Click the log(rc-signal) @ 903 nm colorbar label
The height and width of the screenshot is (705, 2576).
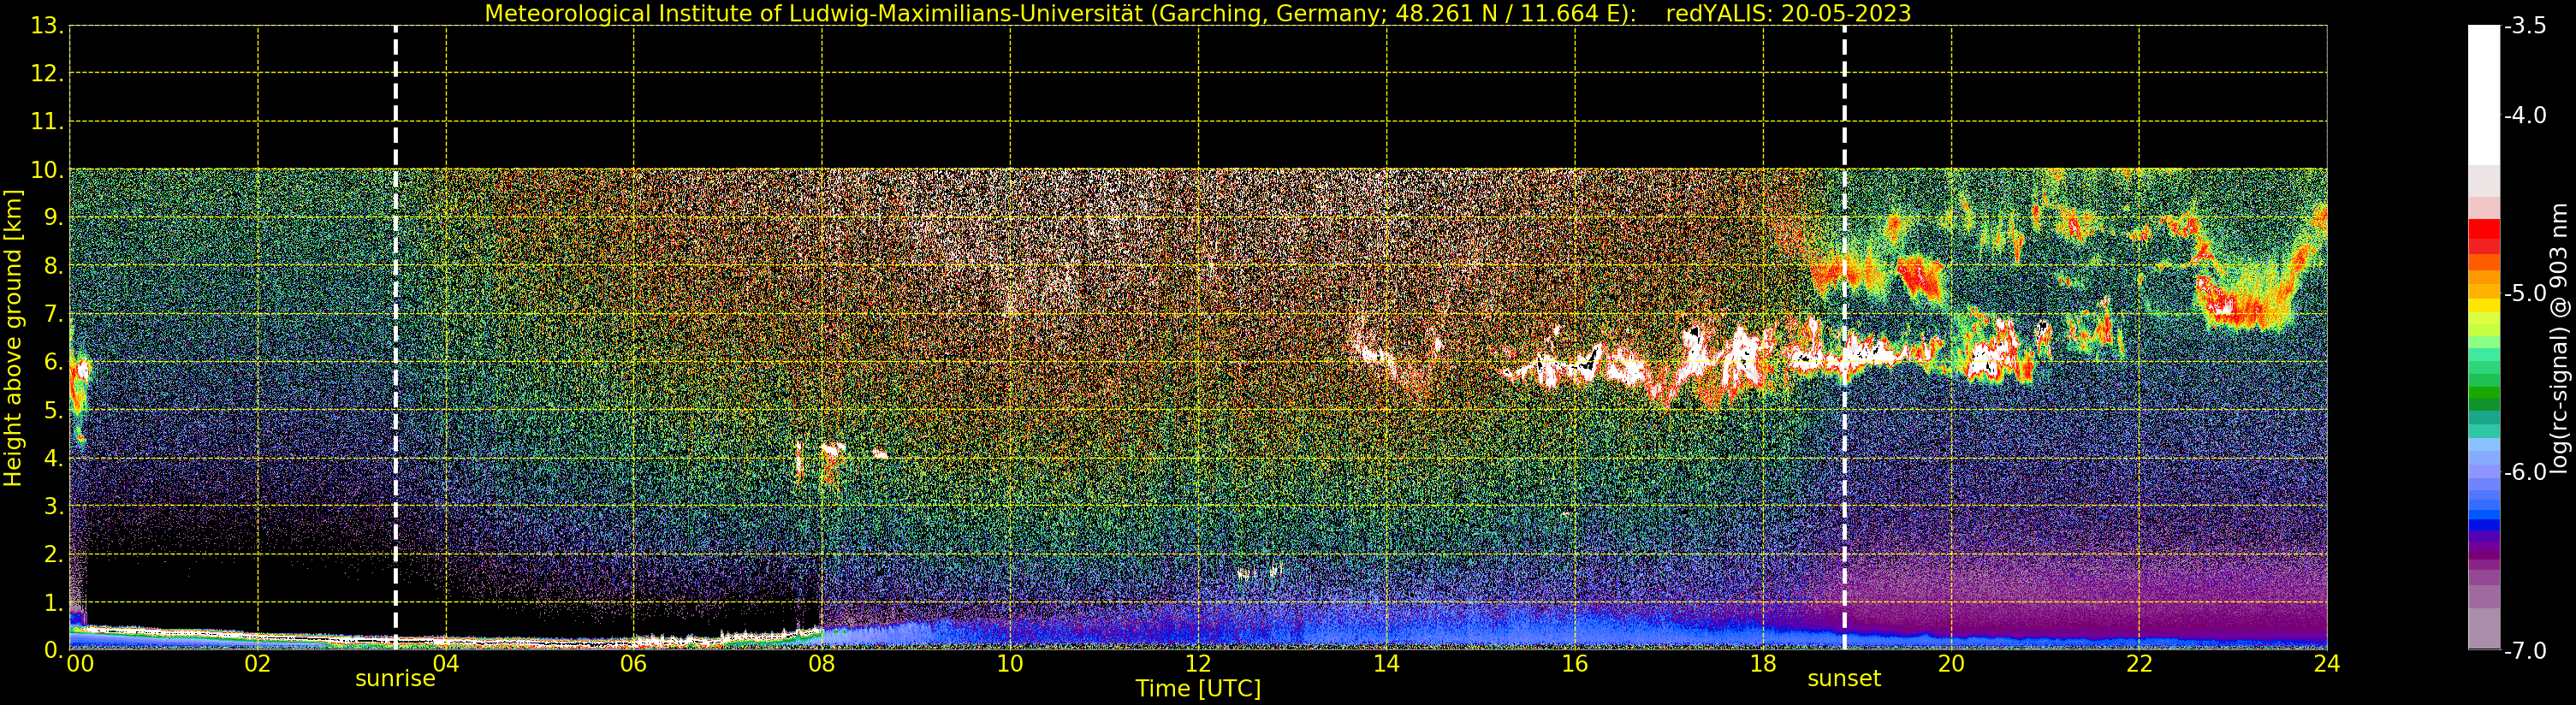2560,338
